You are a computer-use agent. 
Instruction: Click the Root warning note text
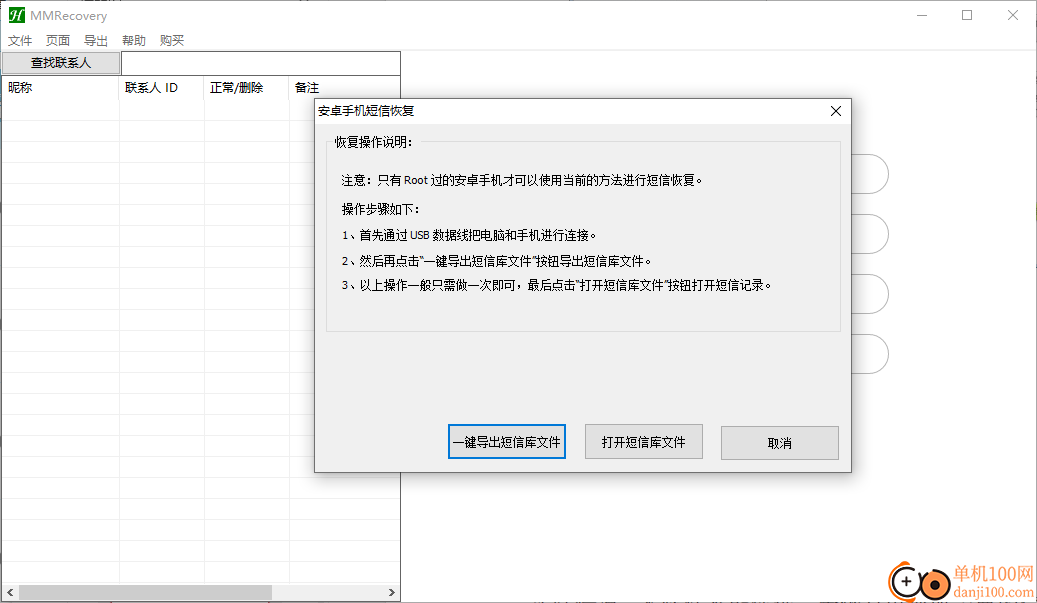click(x=522, y=180)
